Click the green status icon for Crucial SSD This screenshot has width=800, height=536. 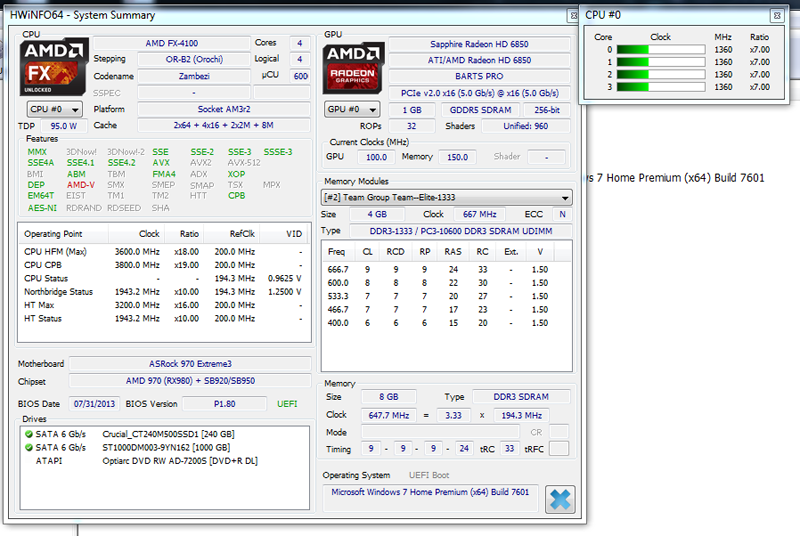point(29,434)
